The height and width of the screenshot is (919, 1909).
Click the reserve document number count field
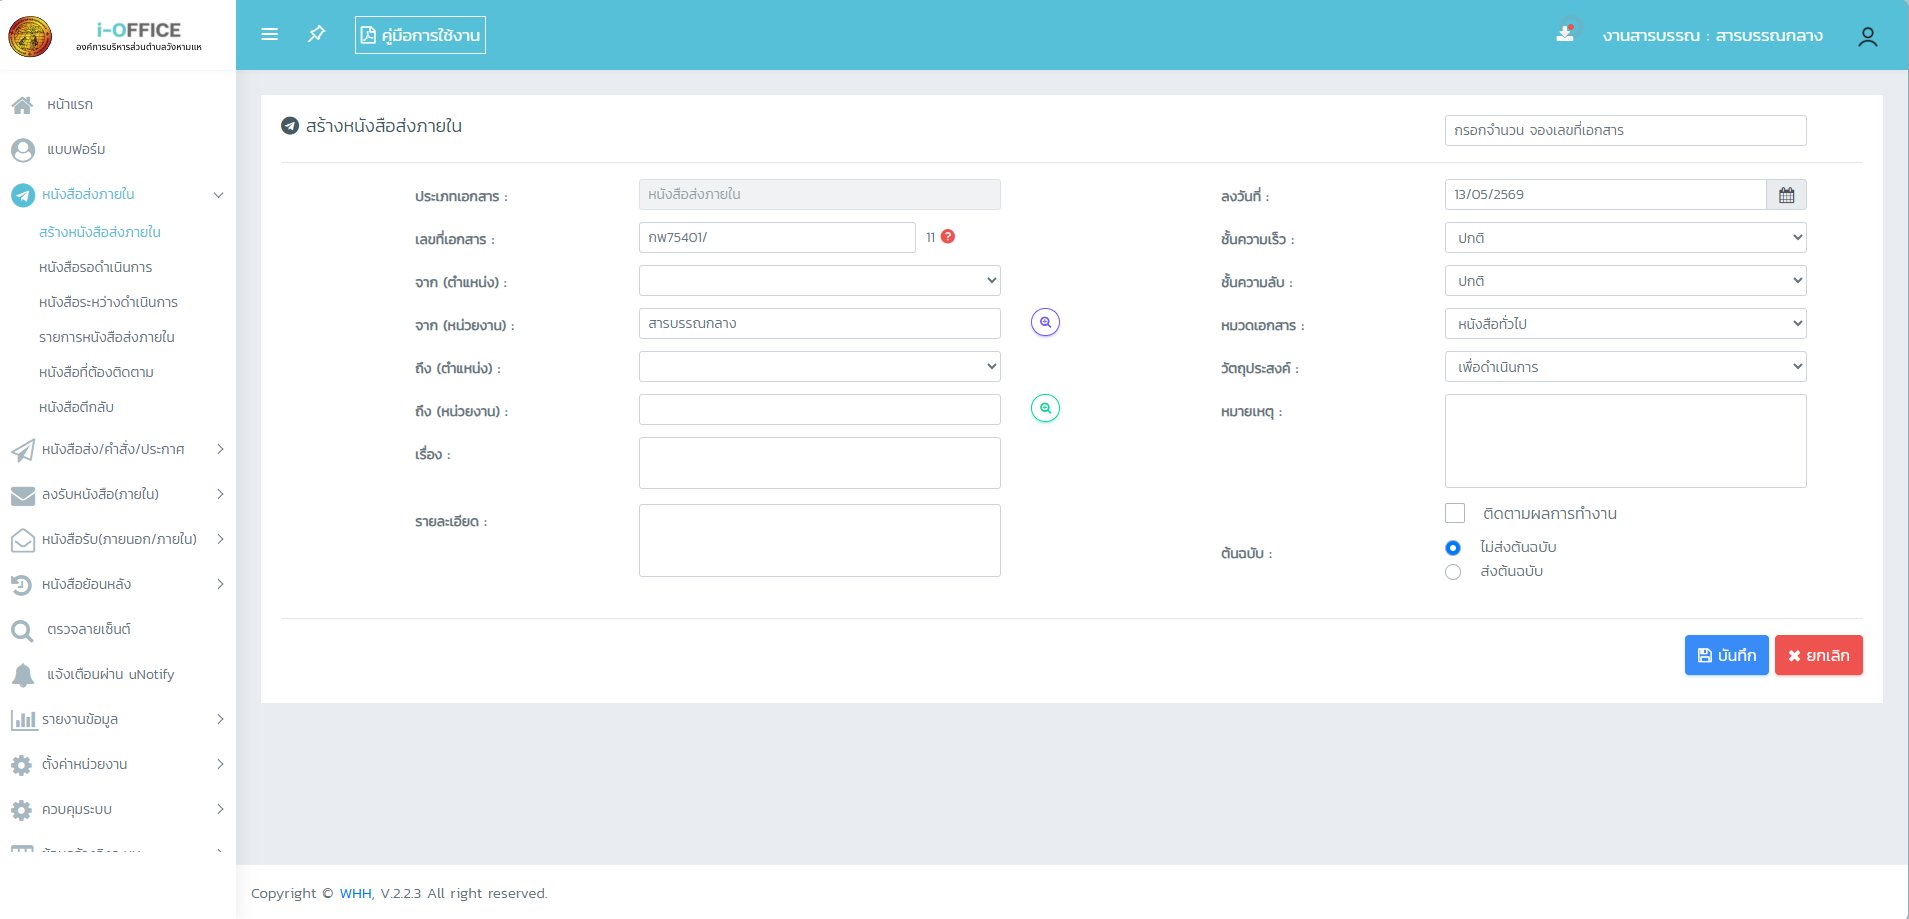click(x=1625, y=130)
